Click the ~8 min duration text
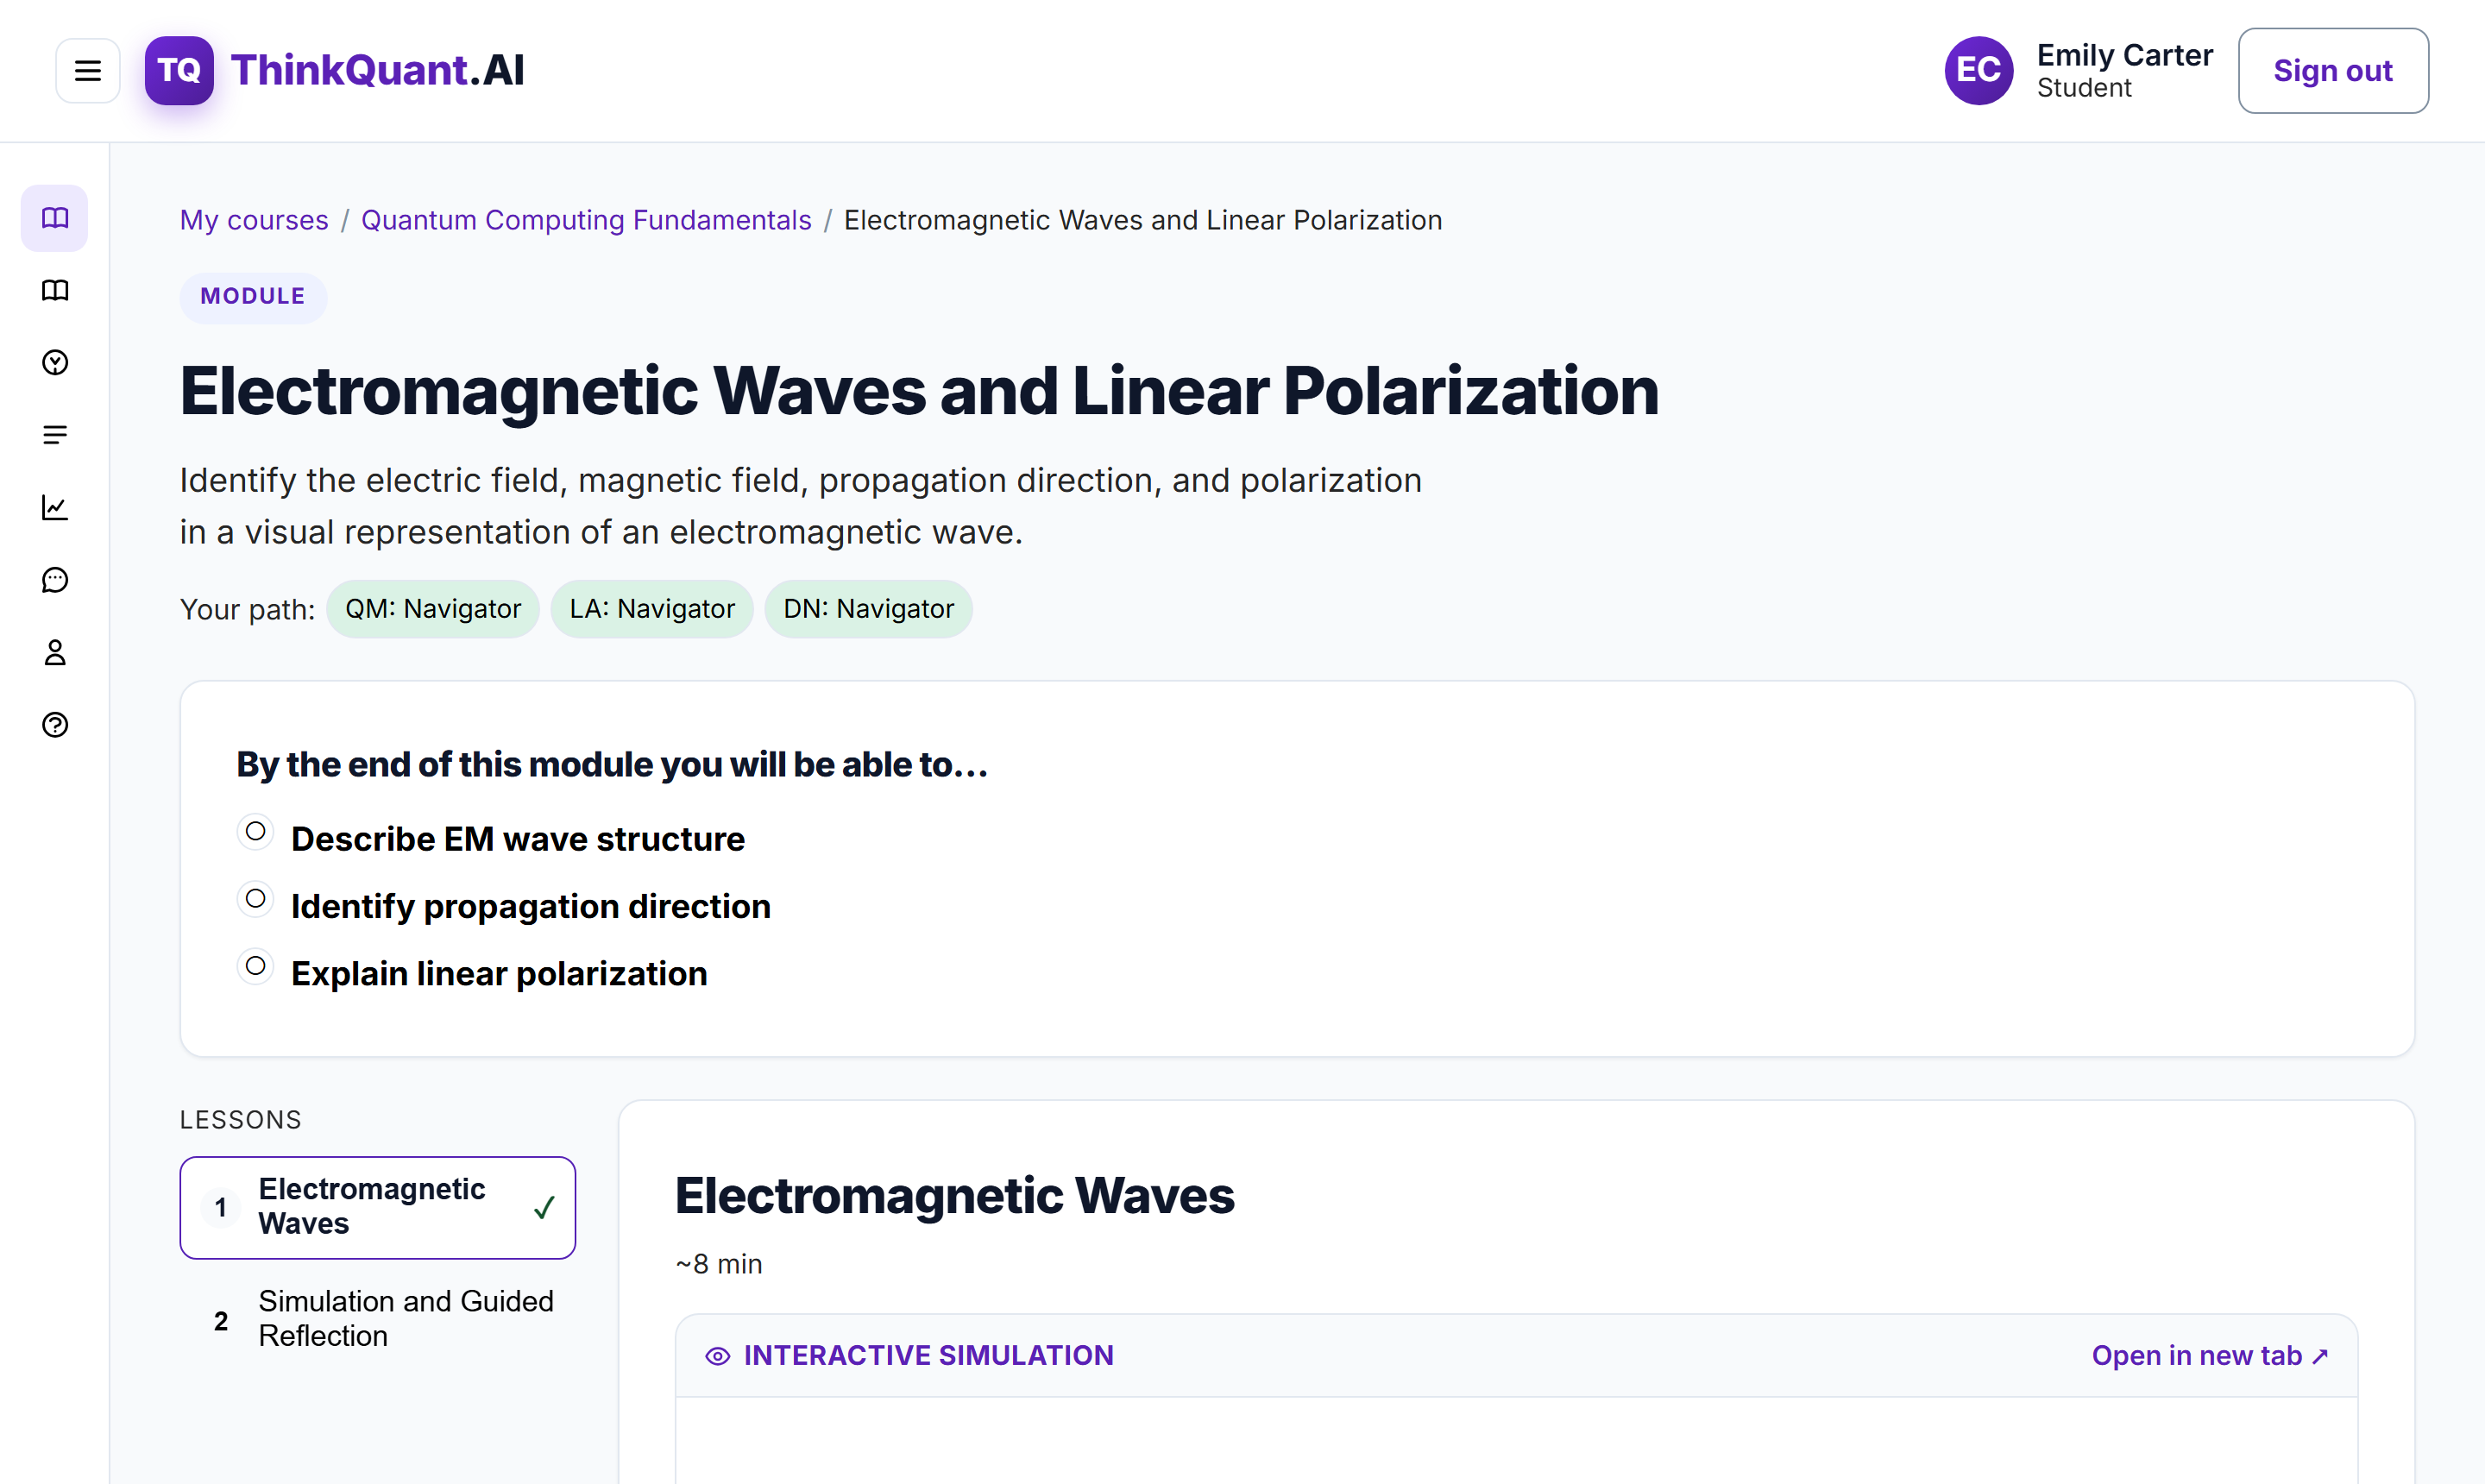 click(x=719, y=1265)
